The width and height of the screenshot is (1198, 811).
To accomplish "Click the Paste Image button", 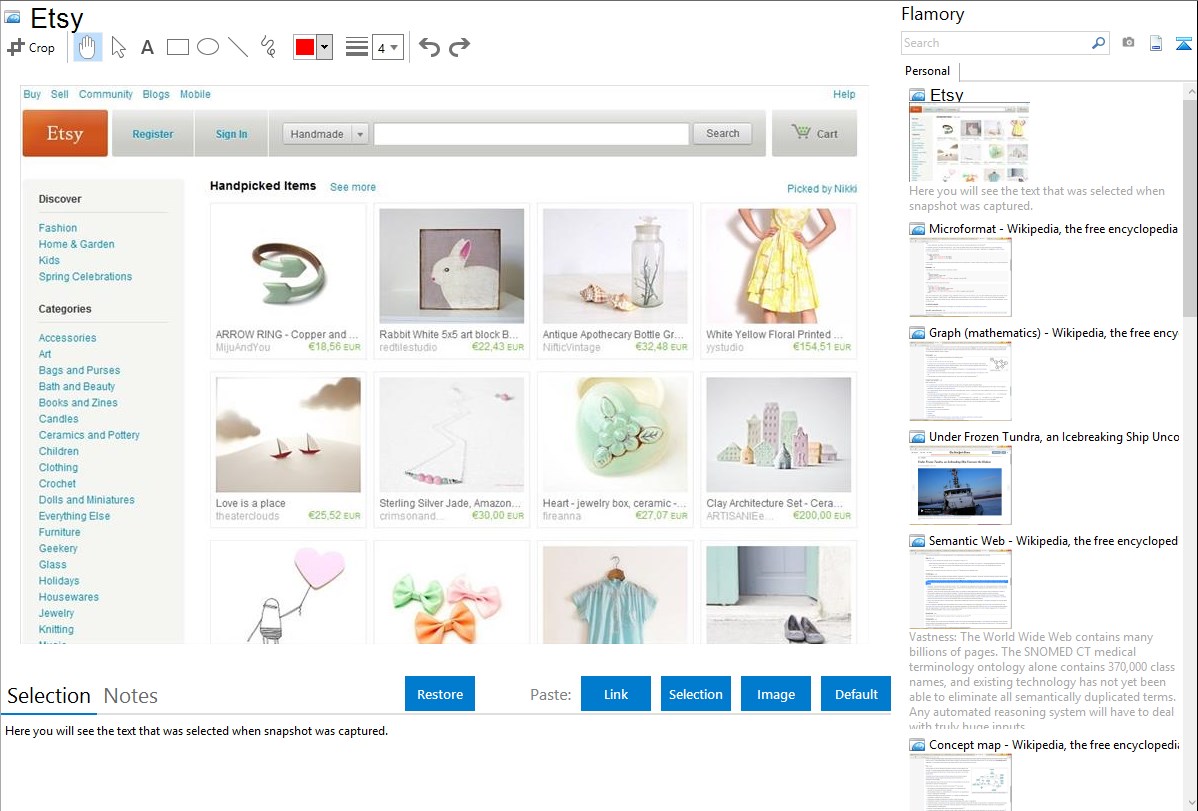I will click(775, 693).
